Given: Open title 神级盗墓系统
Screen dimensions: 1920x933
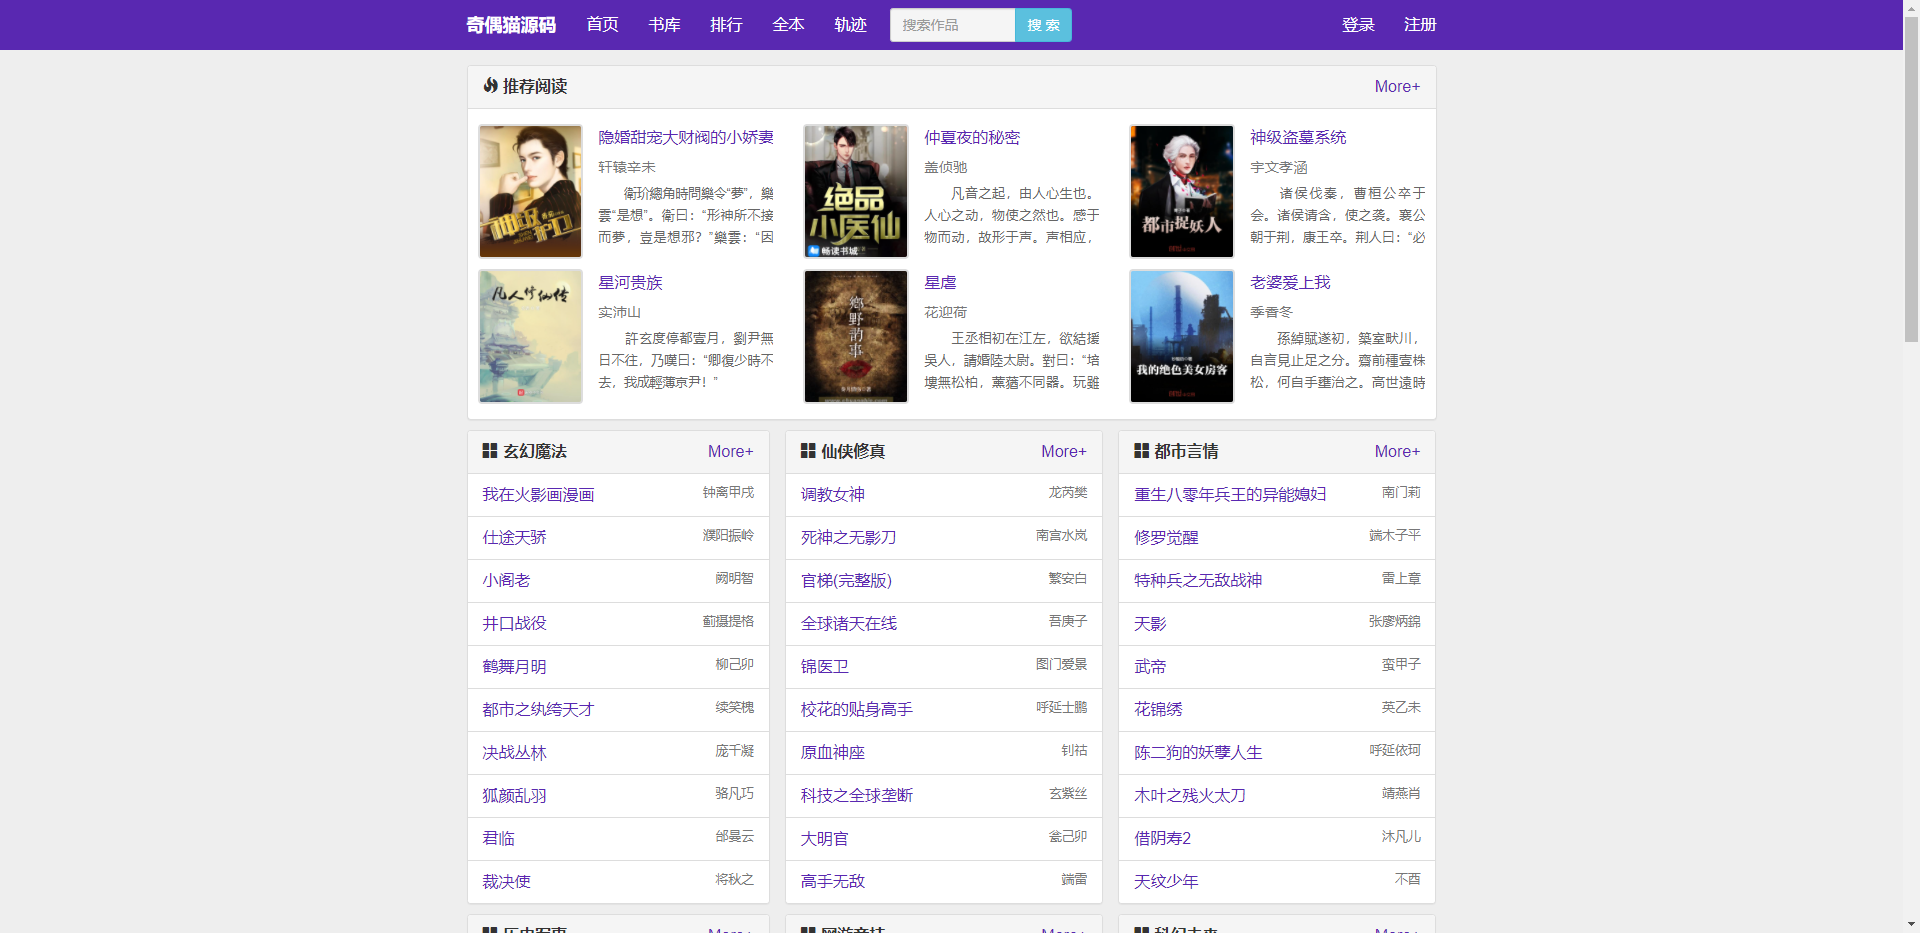Looking at the screenshot, I should coord(1298,138).
